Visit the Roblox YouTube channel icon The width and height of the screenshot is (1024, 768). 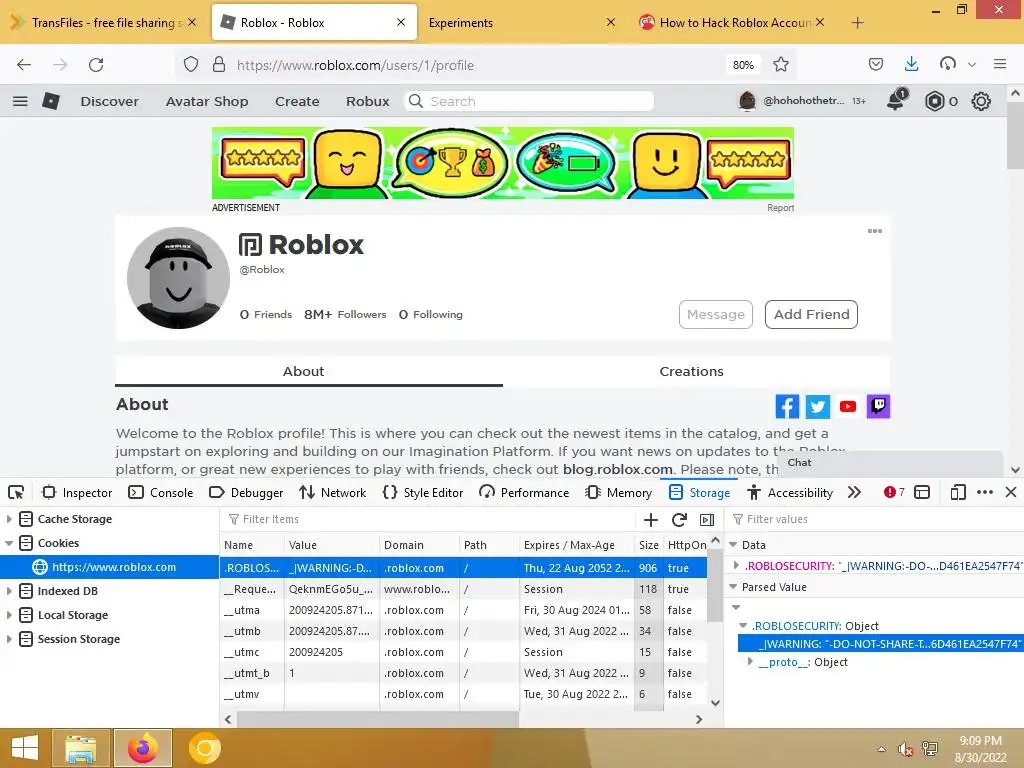848,406
